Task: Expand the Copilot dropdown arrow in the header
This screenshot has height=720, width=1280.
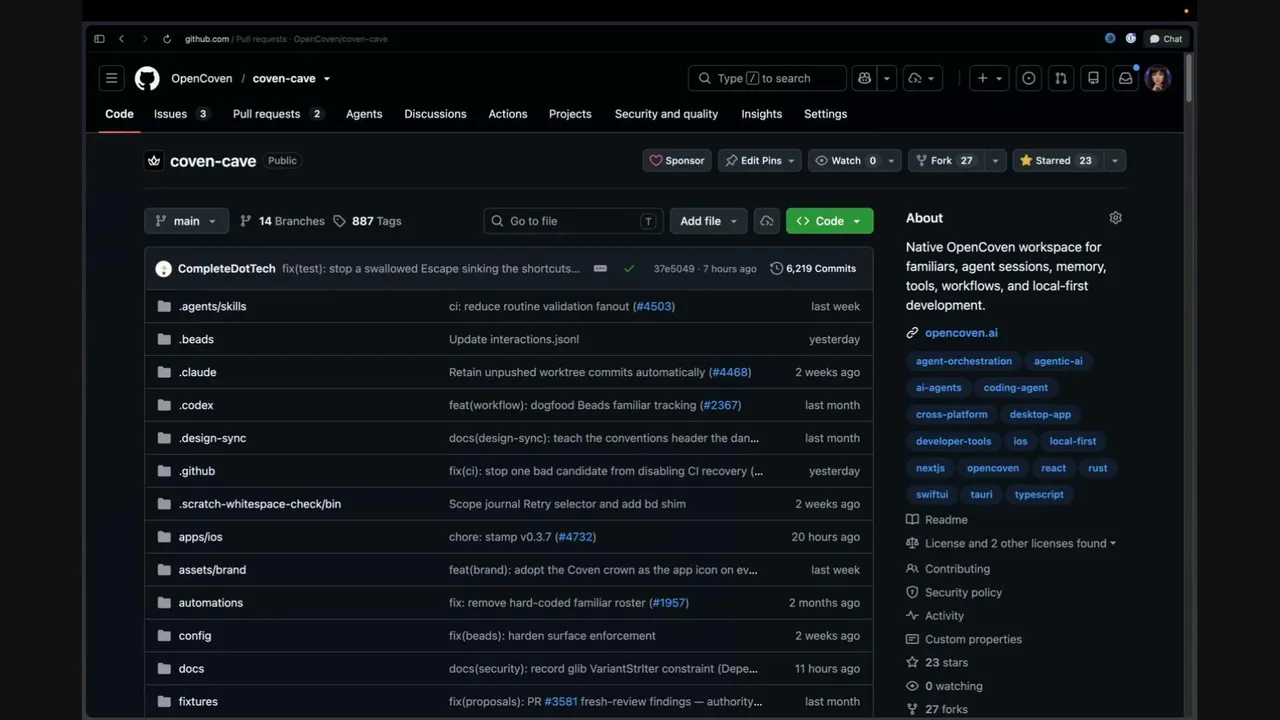Action: point(886,78)
